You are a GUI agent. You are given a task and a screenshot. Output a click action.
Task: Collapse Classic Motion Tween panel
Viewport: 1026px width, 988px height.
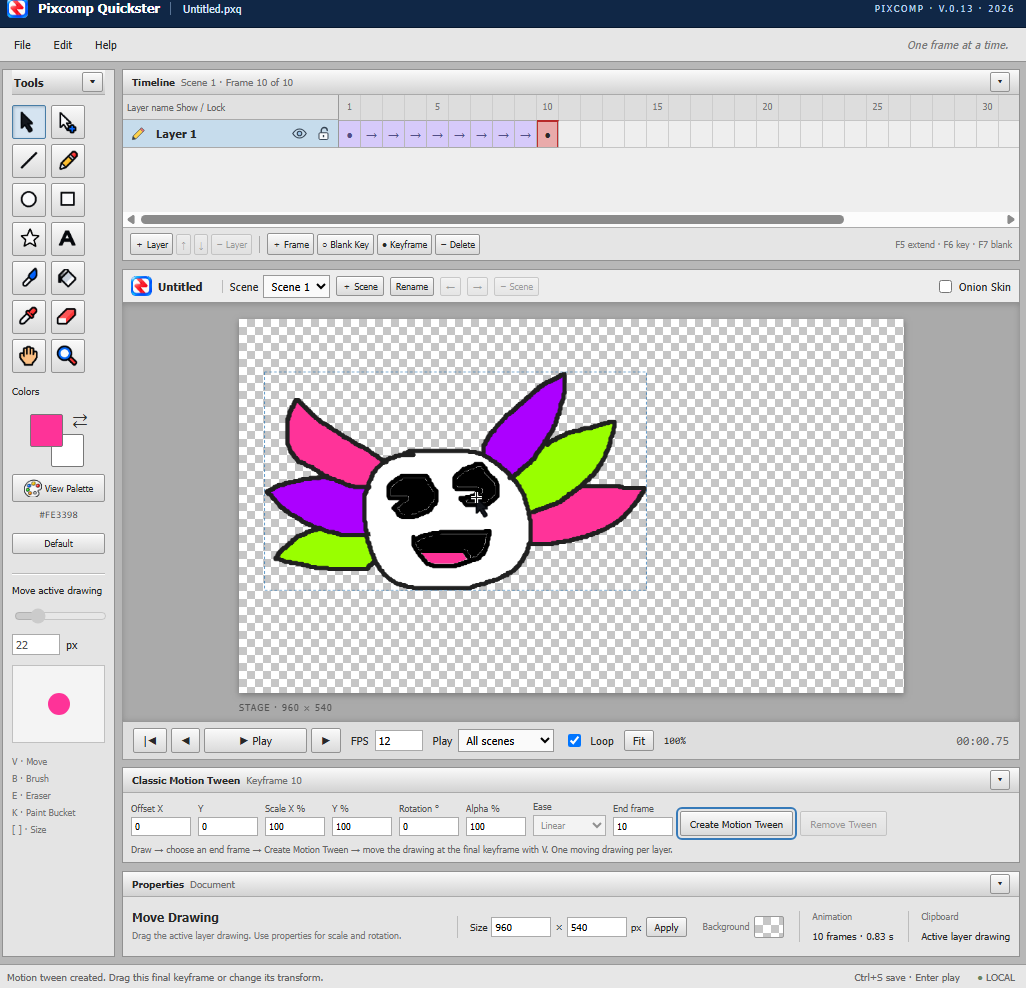point(1000,780)
